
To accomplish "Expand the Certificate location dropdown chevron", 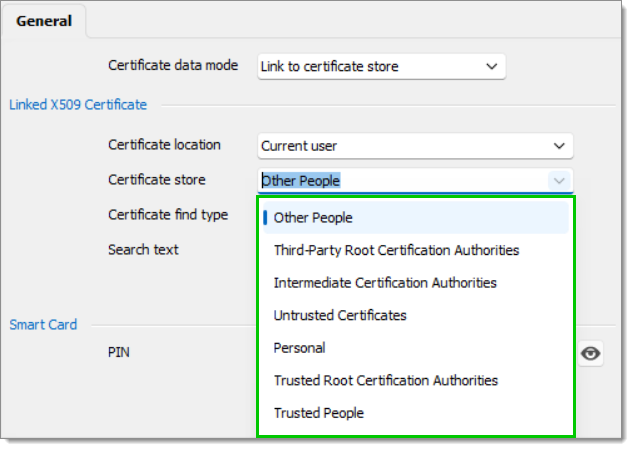I will coord(559,146).
